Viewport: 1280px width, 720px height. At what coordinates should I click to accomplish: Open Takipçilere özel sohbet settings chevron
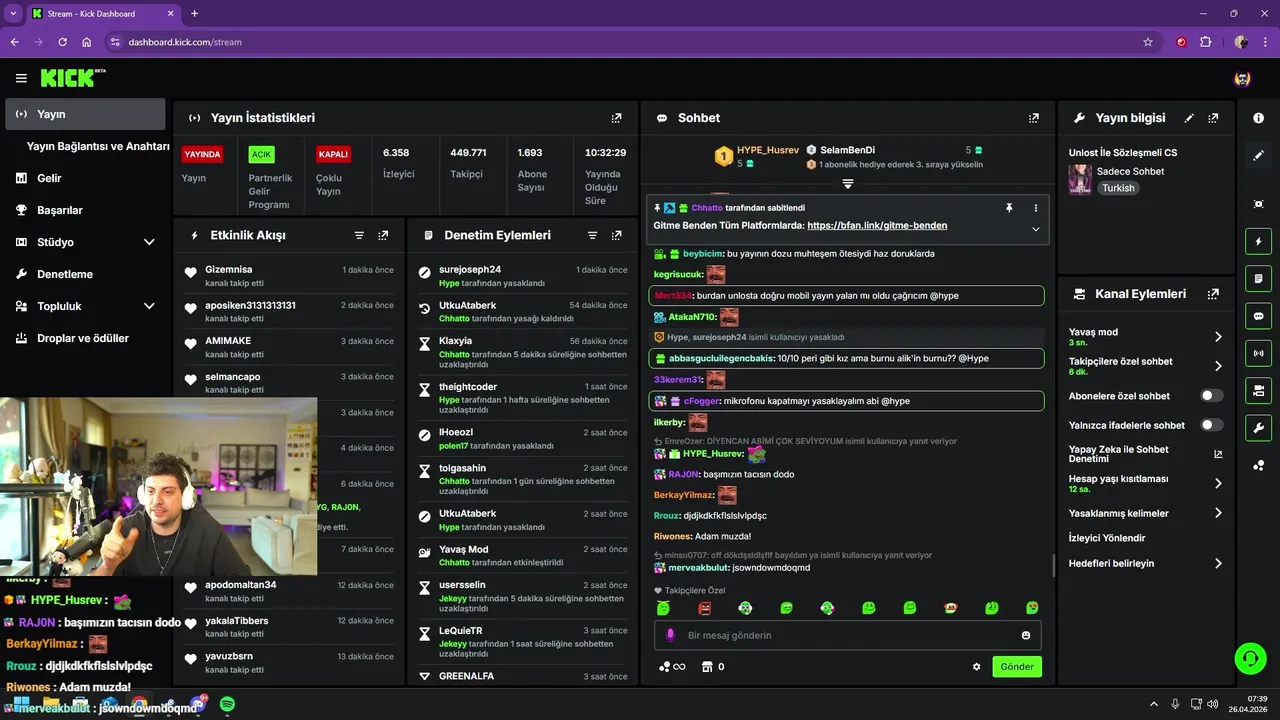pyautogui.click(x=1218, y=366)
